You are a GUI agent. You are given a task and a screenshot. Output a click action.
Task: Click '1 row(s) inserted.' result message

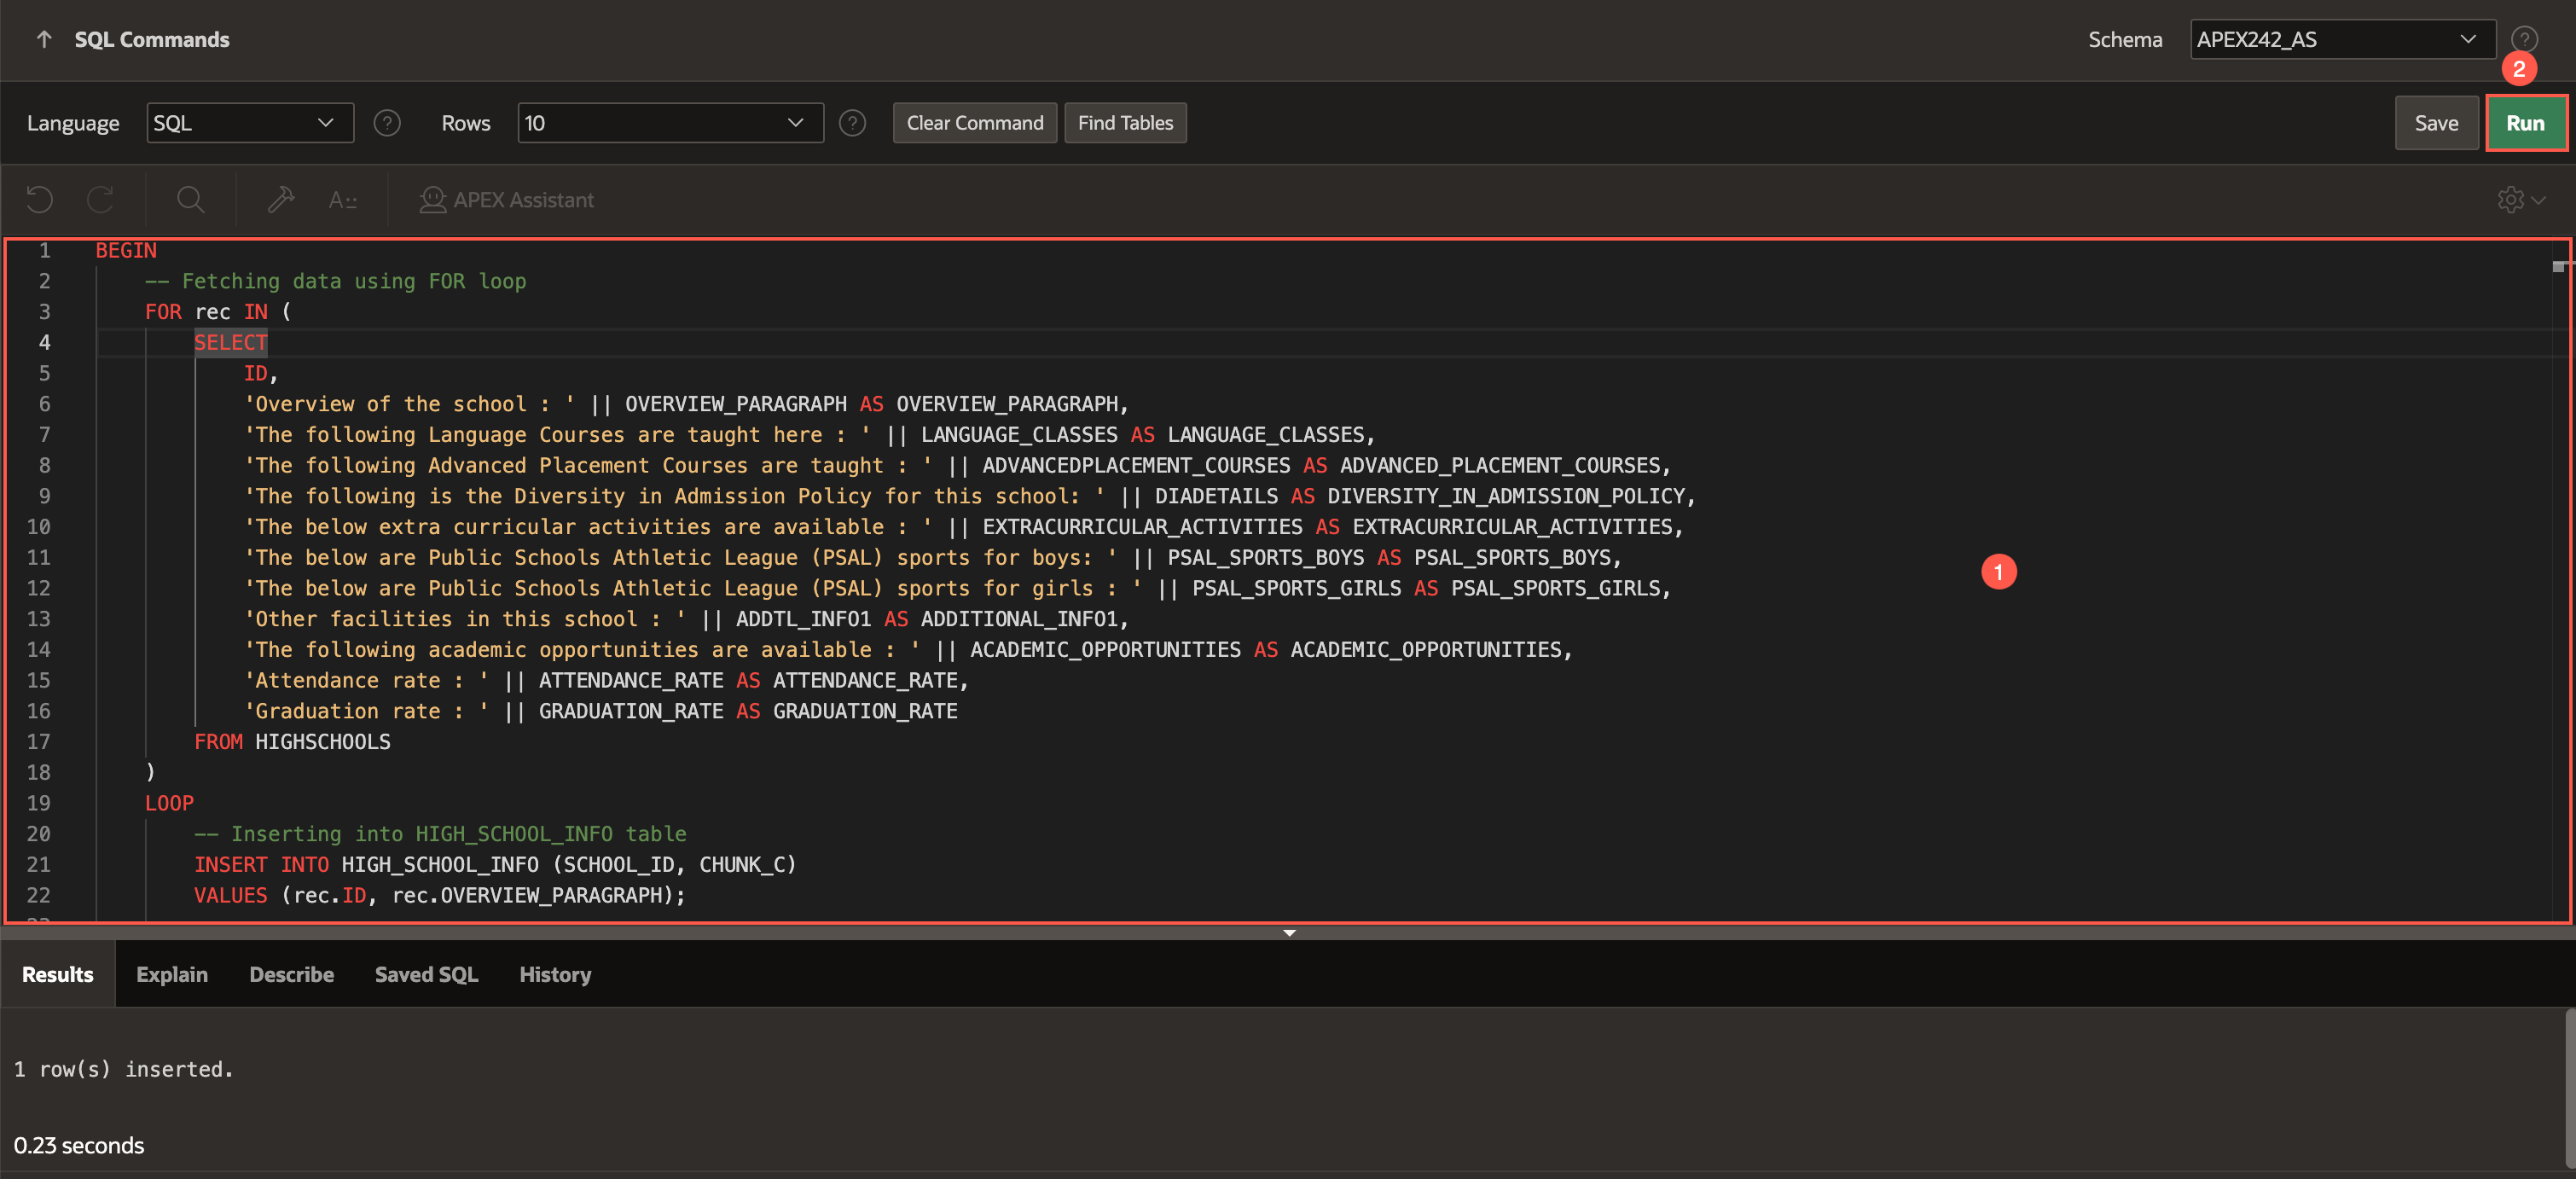124,1069
